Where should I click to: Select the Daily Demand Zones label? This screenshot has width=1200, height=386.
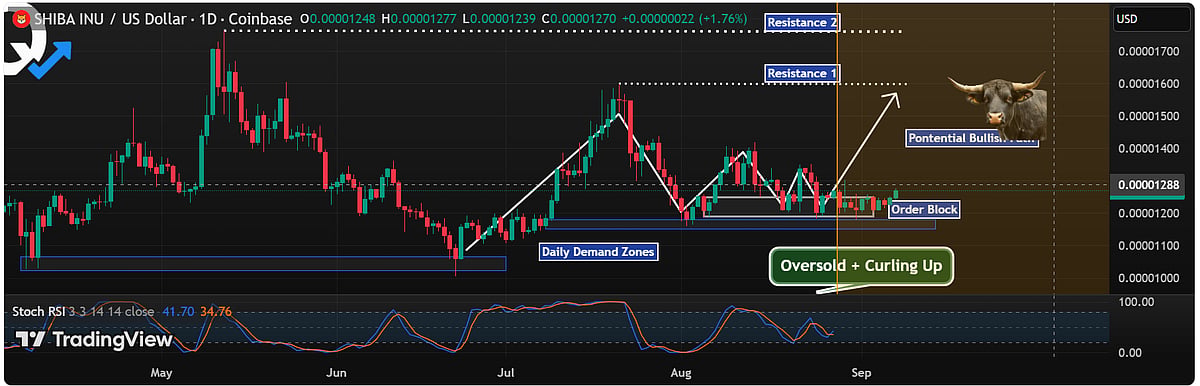coord(598,252)
